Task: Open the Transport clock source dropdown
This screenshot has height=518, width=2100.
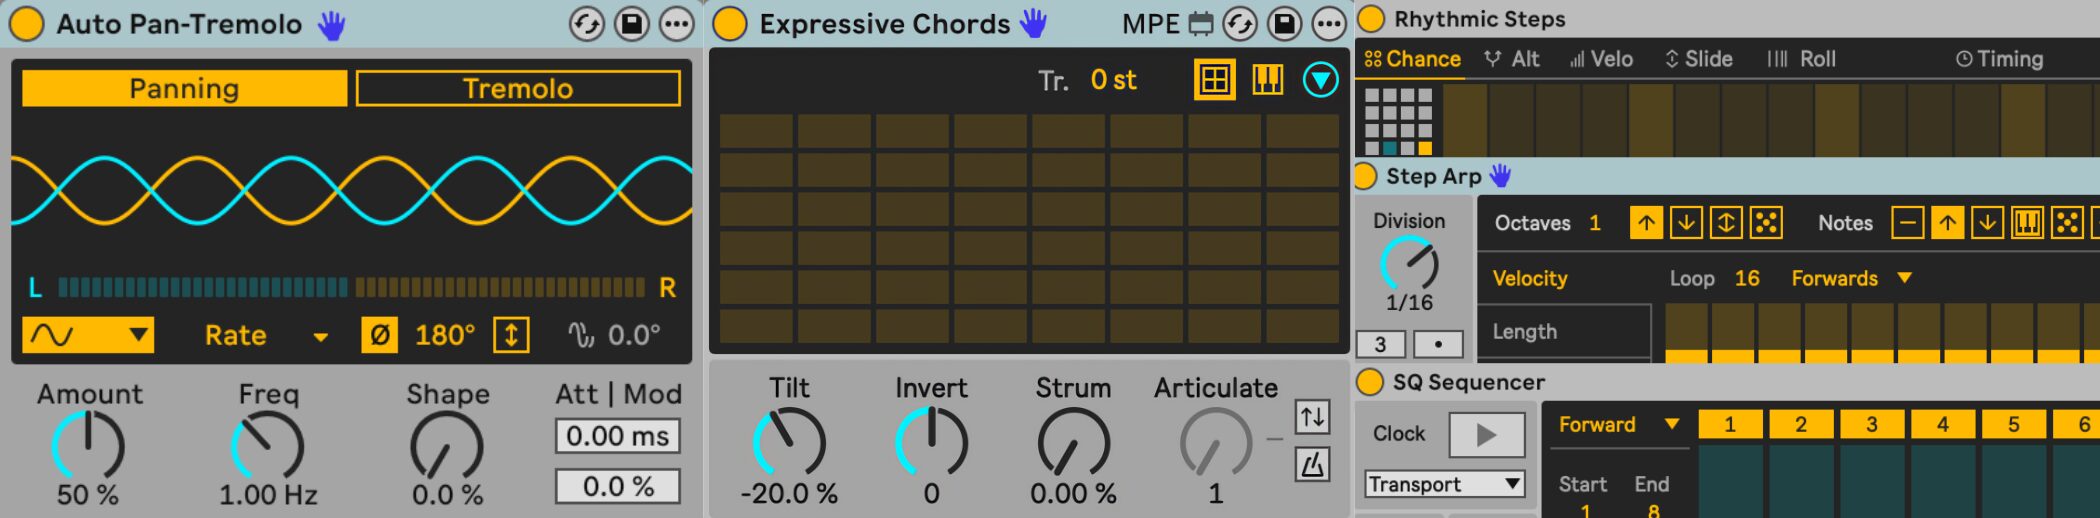Action: tap(1444, 484)
